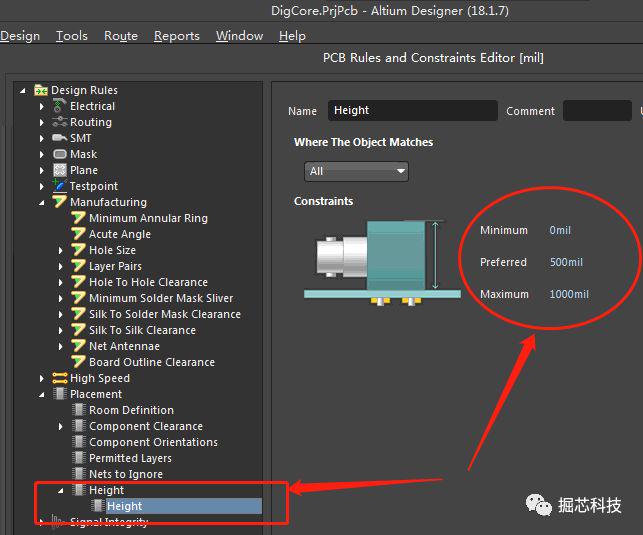Click the Design Rules folder icon
Image resolution: width=643 pixels, height=535 pixels.
click(x=41, y=90)
